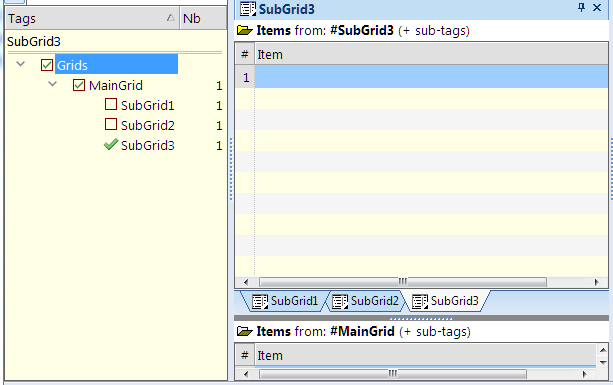Click up arrow of MainGrid grid vertical scrollbar
Image resolution: width=613 pixels, height=385 pixels.
pyautogui.click(x=603, y=350)
